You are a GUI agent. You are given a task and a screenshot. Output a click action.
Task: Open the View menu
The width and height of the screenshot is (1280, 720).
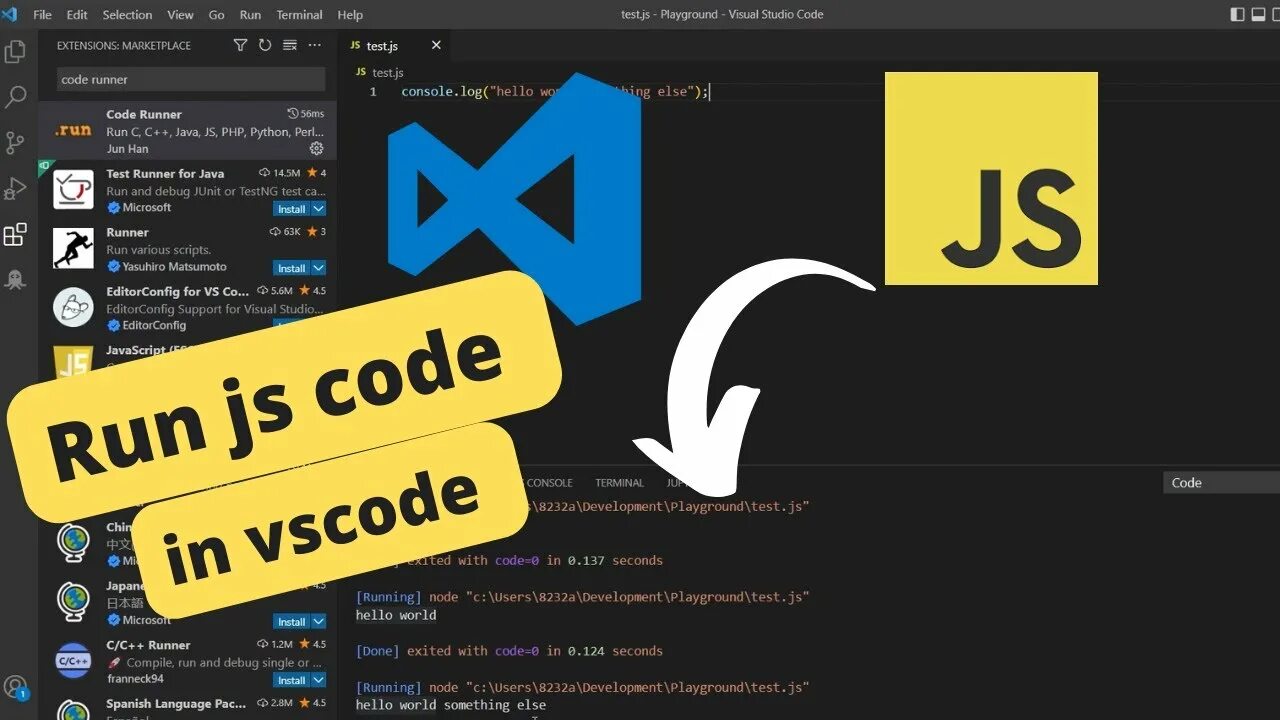point(181,15)
